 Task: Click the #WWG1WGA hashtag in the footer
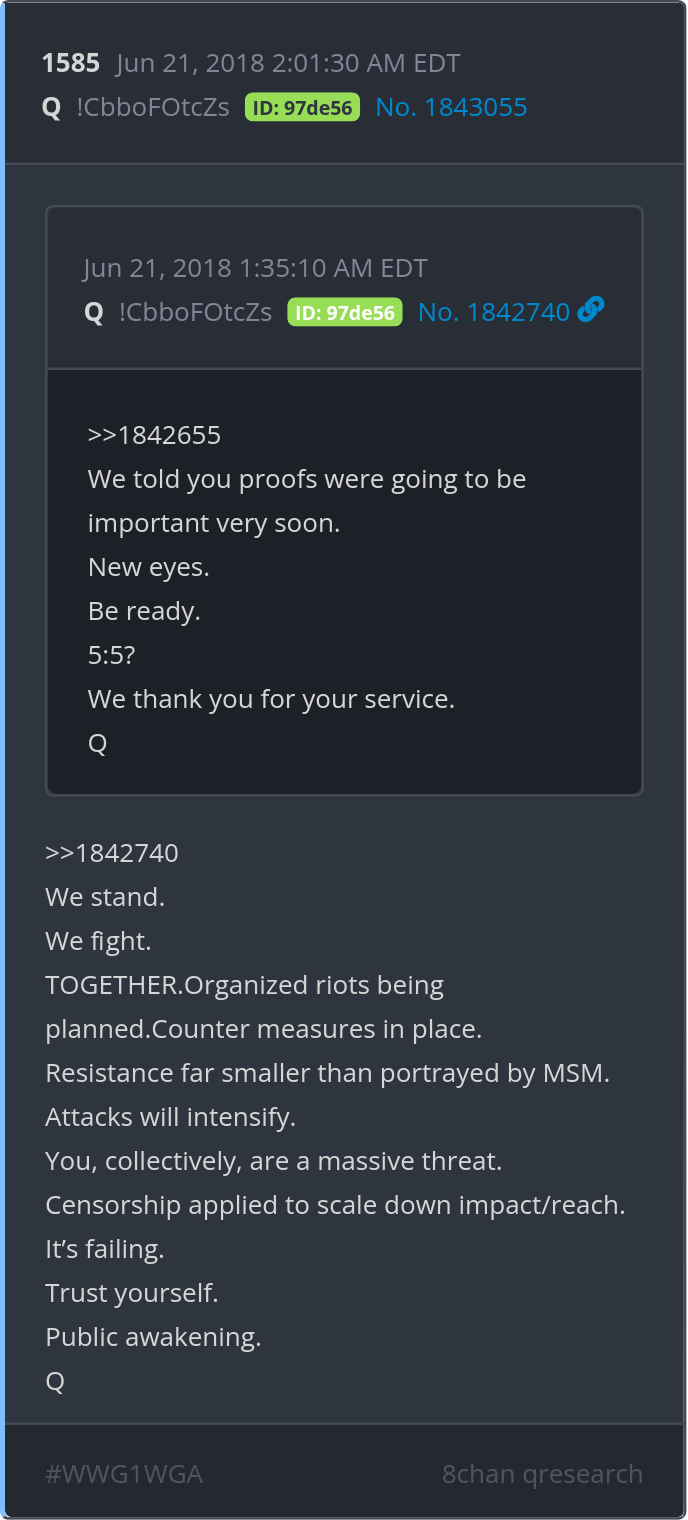point(124,1474)
